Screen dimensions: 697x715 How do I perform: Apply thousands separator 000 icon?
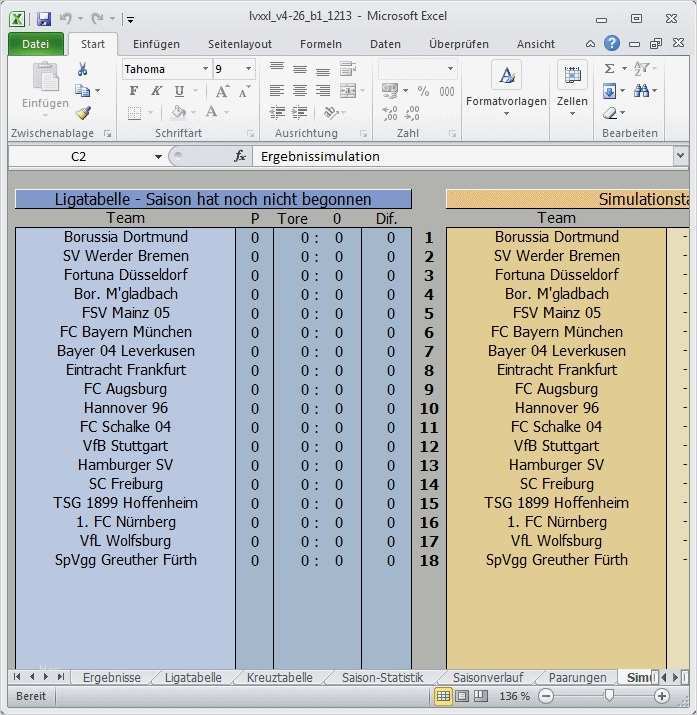coord(447,92)
